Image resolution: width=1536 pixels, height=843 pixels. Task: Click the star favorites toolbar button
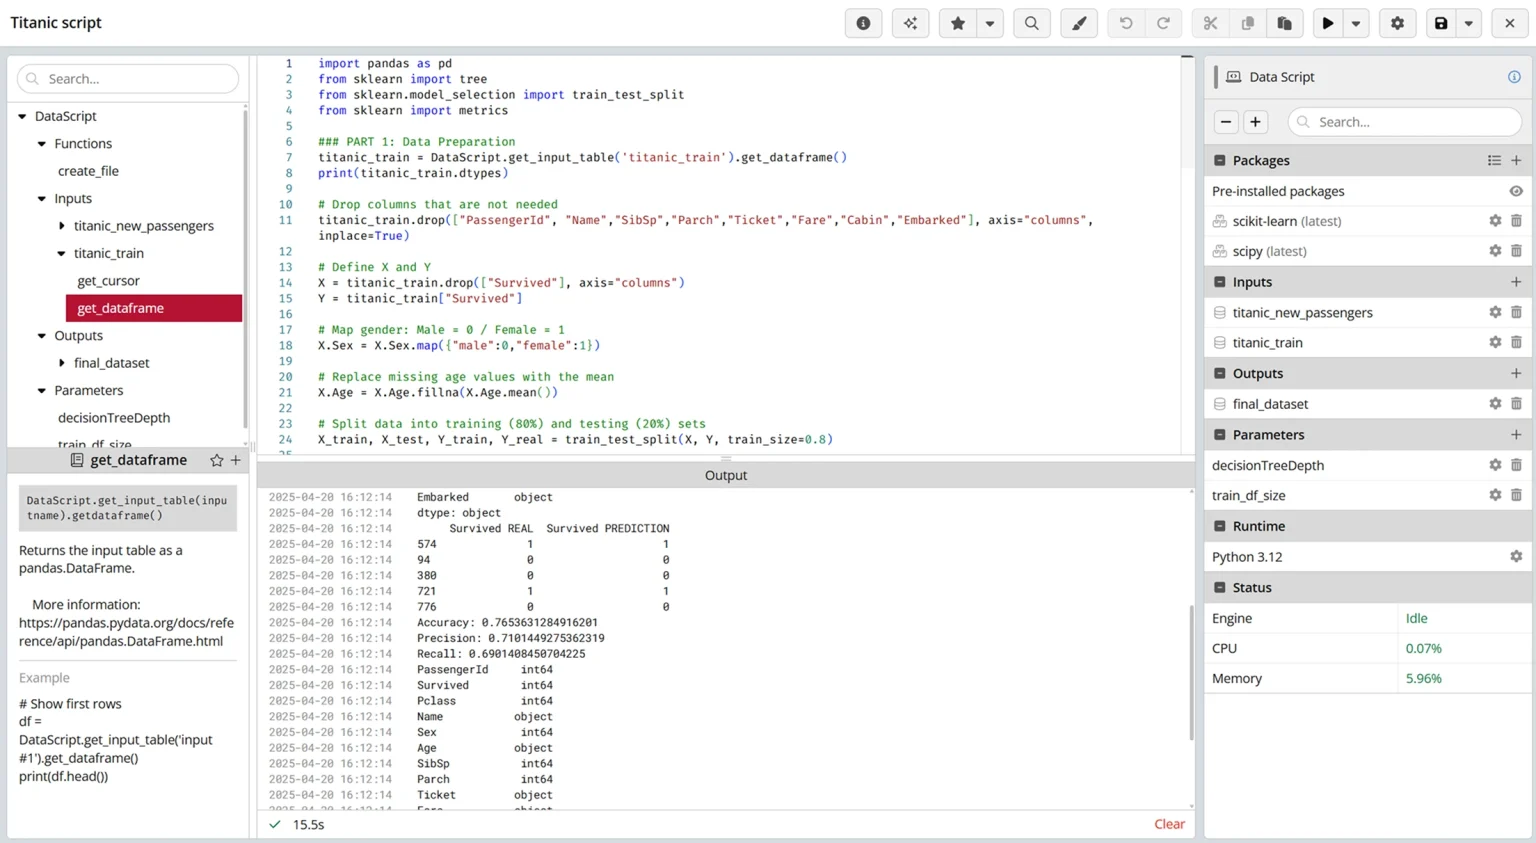click(x=957, y=23)
